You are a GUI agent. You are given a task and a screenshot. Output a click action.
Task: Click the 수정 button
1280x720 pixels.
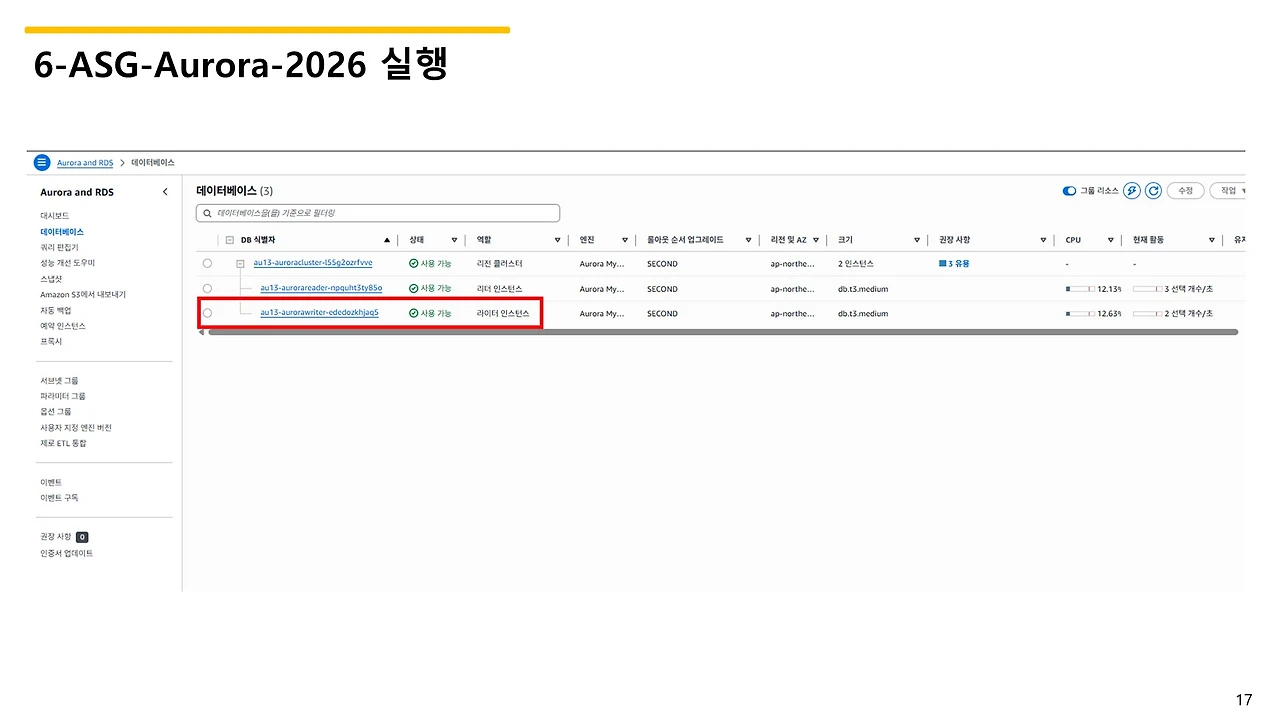point(1185,190)
